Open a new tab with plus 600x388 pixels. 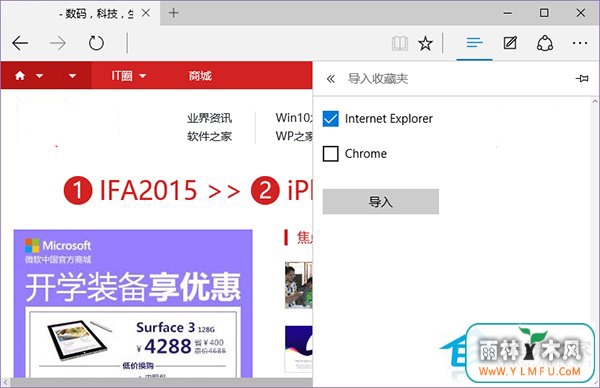[x=174, y=13]
